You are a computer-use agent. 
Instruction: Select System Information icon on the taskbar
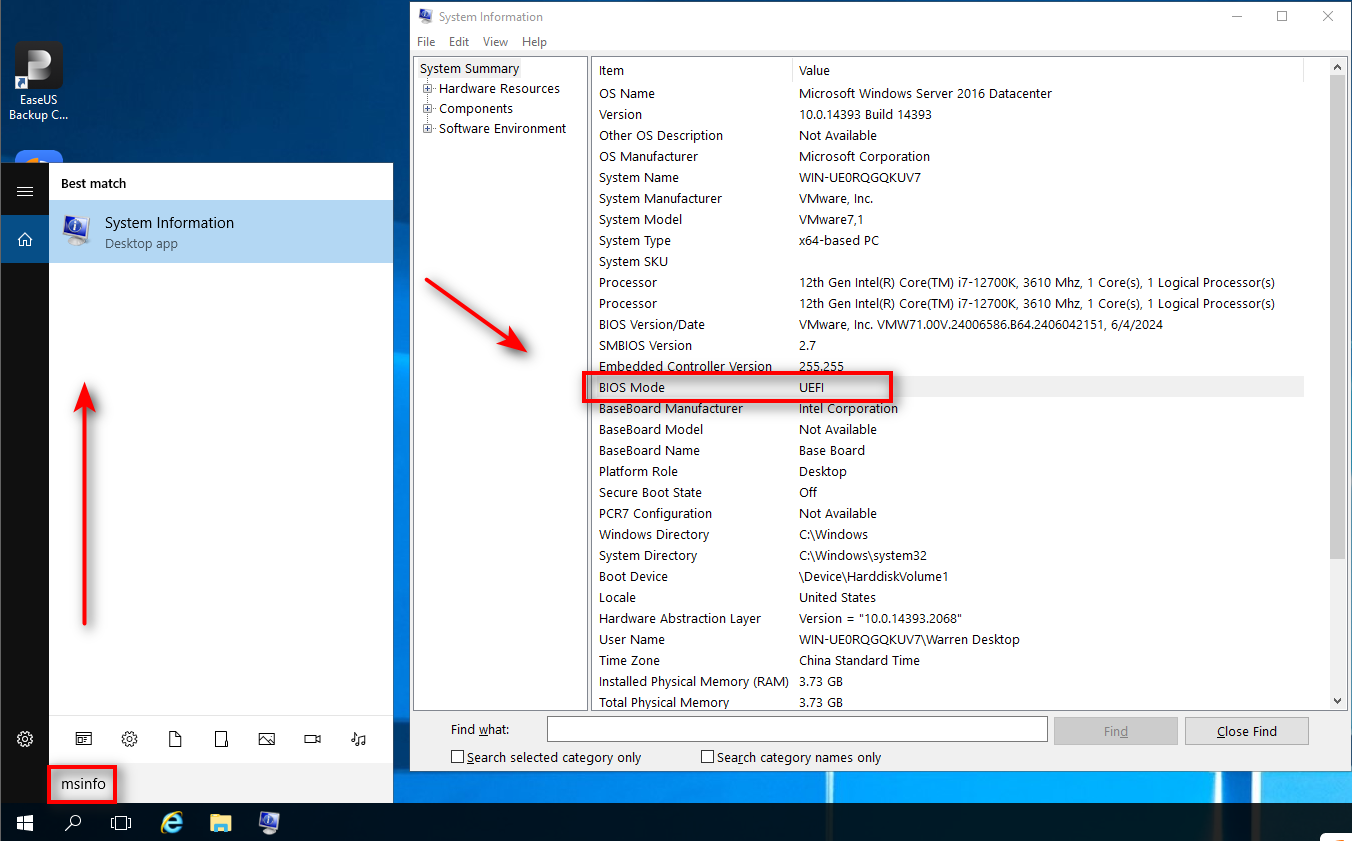269,822
